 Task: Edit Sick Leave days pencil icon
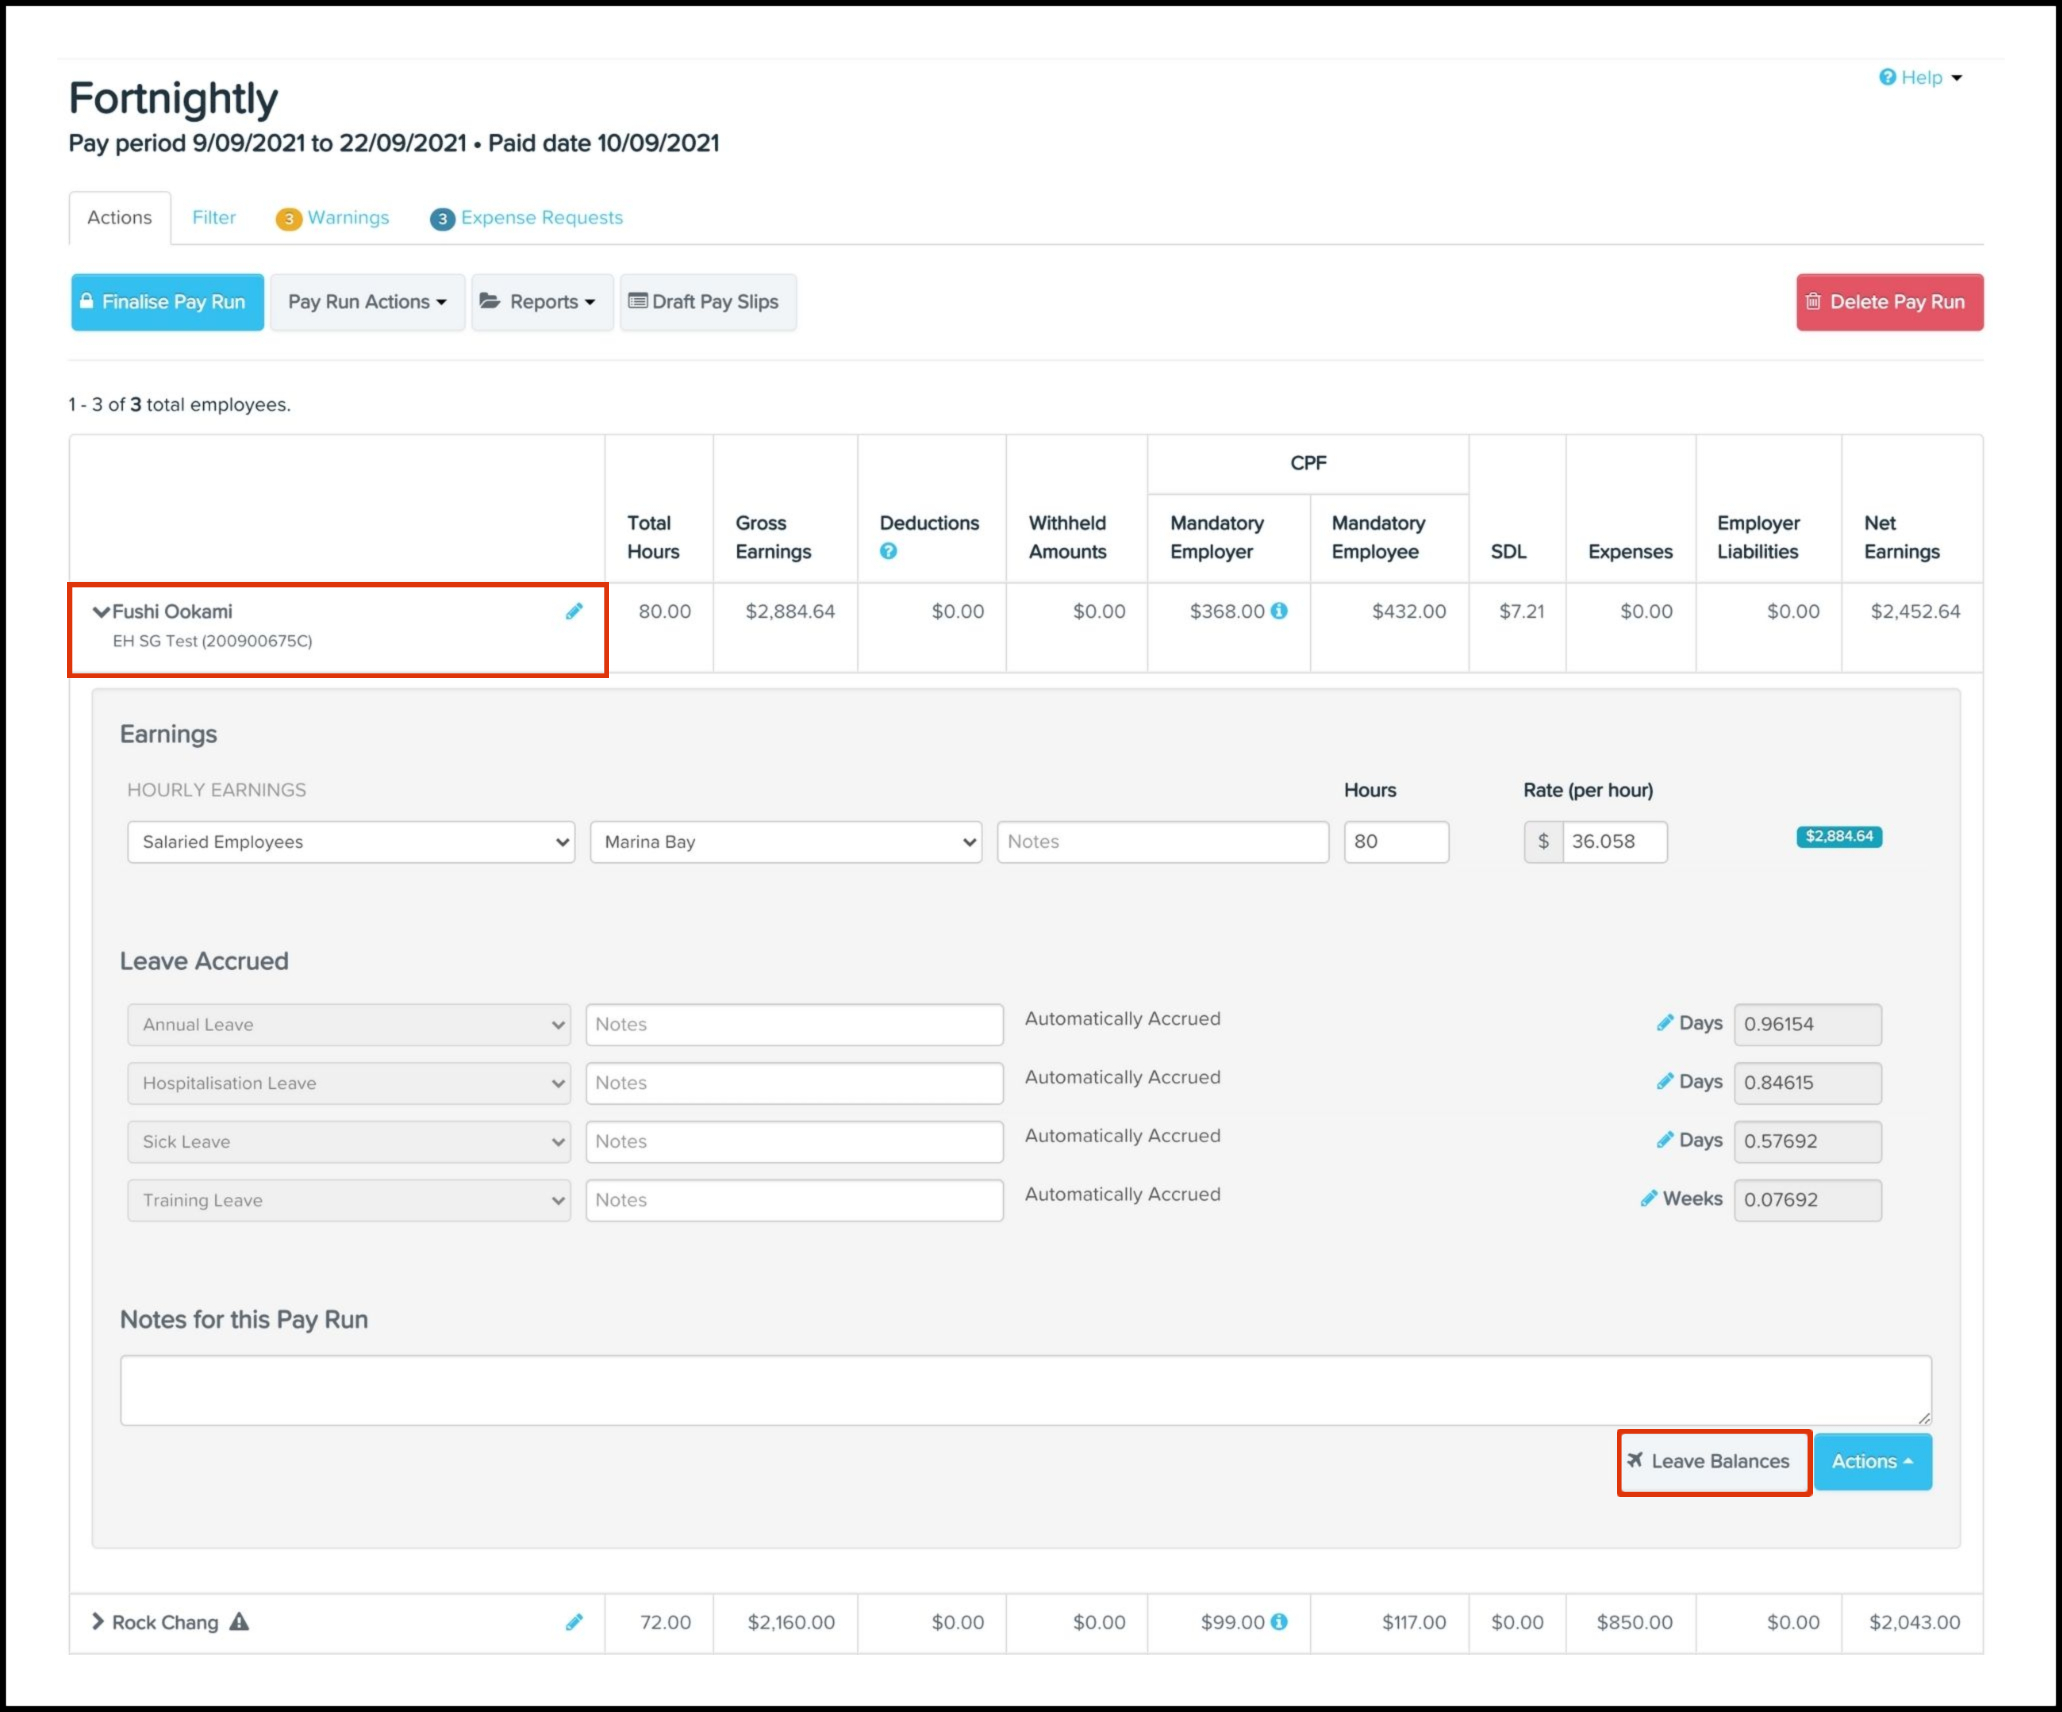[1664, 1140]
